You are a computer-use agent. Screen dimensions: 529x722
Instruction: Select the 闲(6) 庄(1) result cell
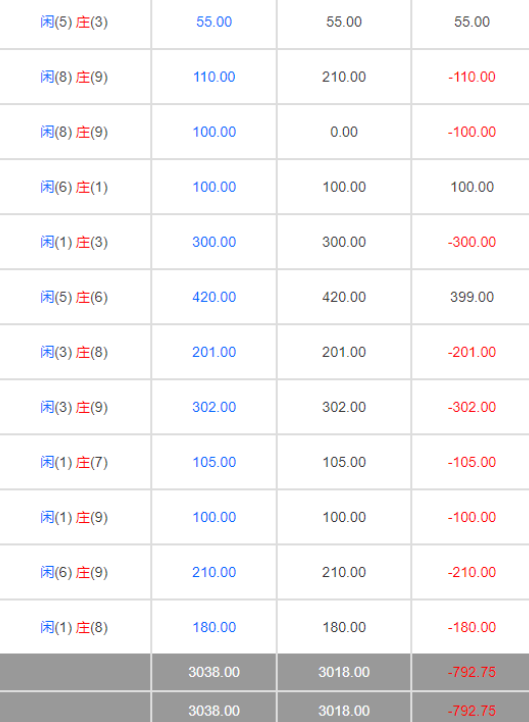74,187
